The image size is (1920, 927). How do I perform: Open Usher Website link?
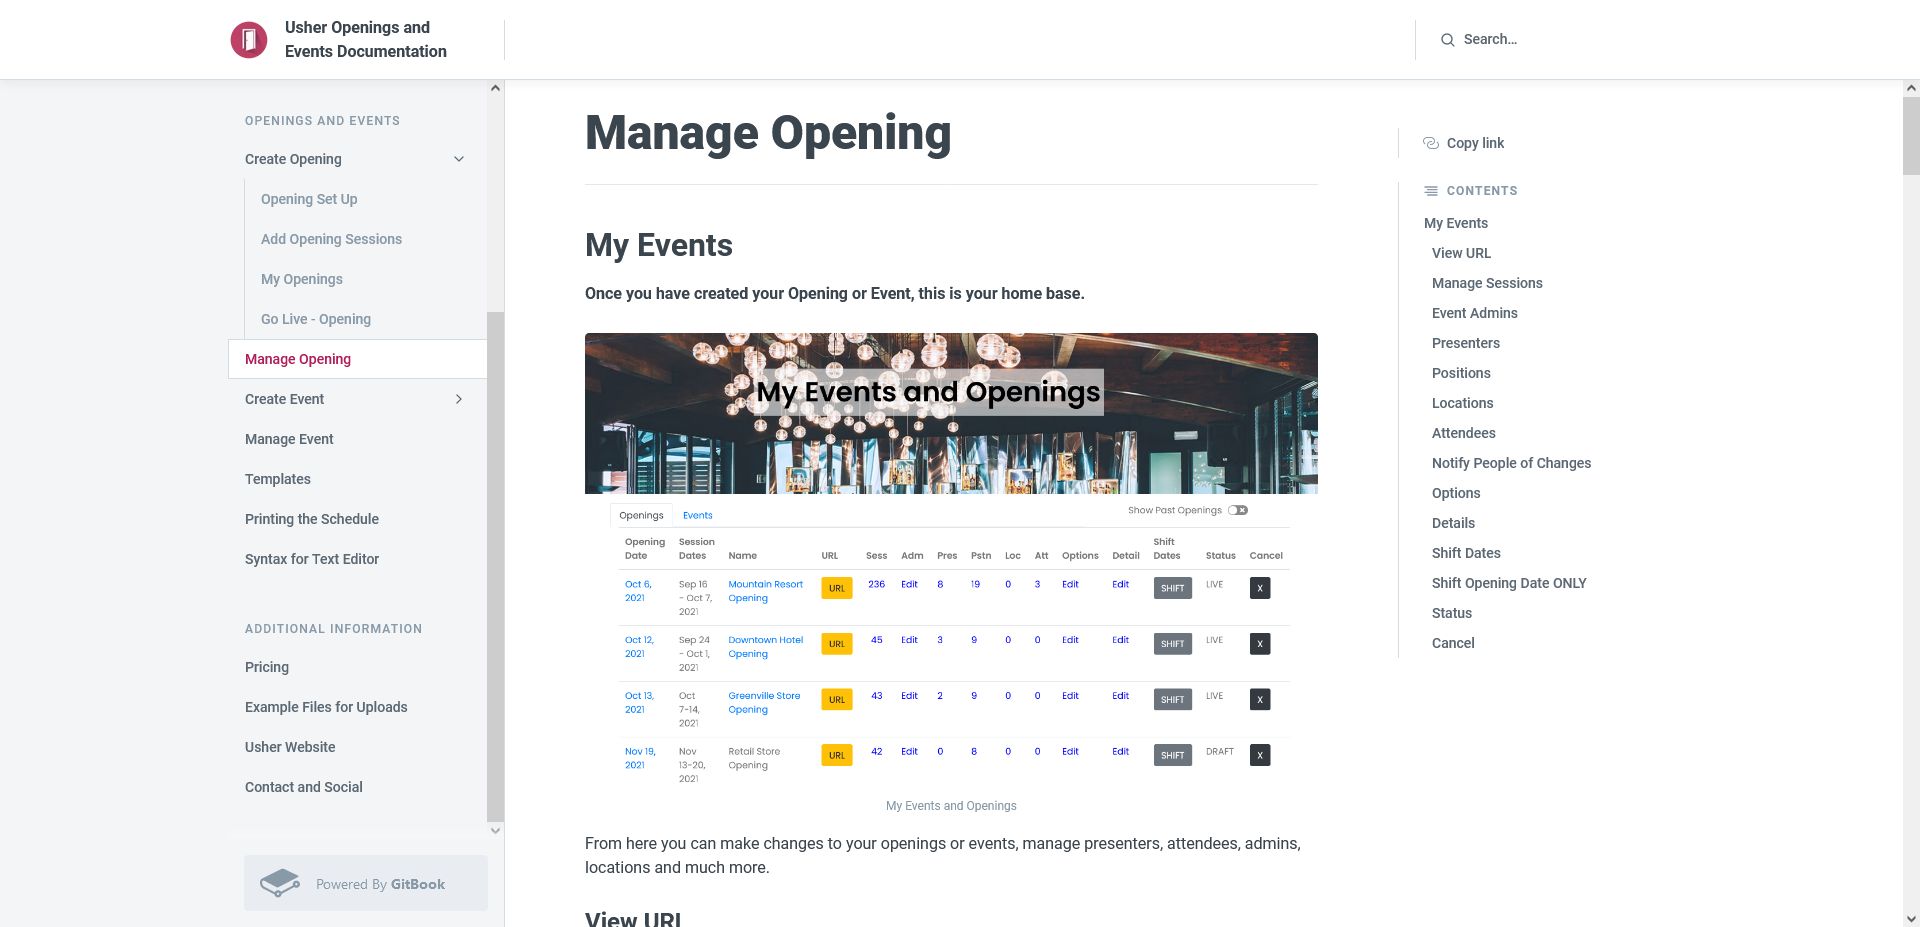click(x=290, y=747)
